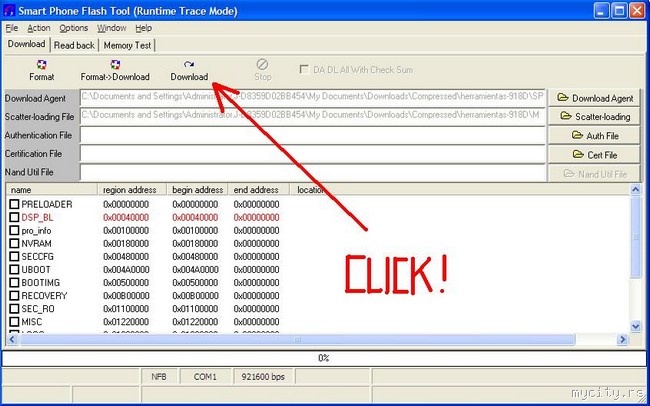Open the Action menu
The height and width of the screenshot is (406, 650).
pyautogui.click(x=39, y=28)
